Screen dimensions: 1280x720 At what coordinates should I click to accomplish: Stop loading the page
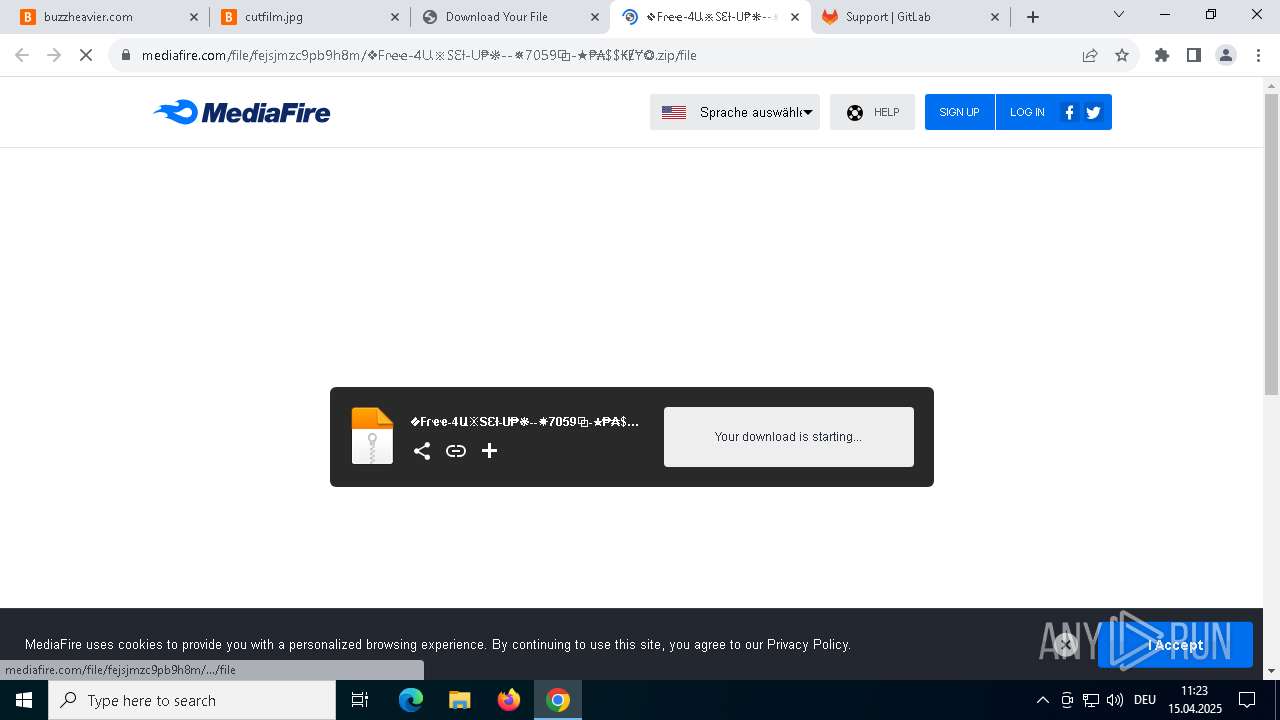86,55
